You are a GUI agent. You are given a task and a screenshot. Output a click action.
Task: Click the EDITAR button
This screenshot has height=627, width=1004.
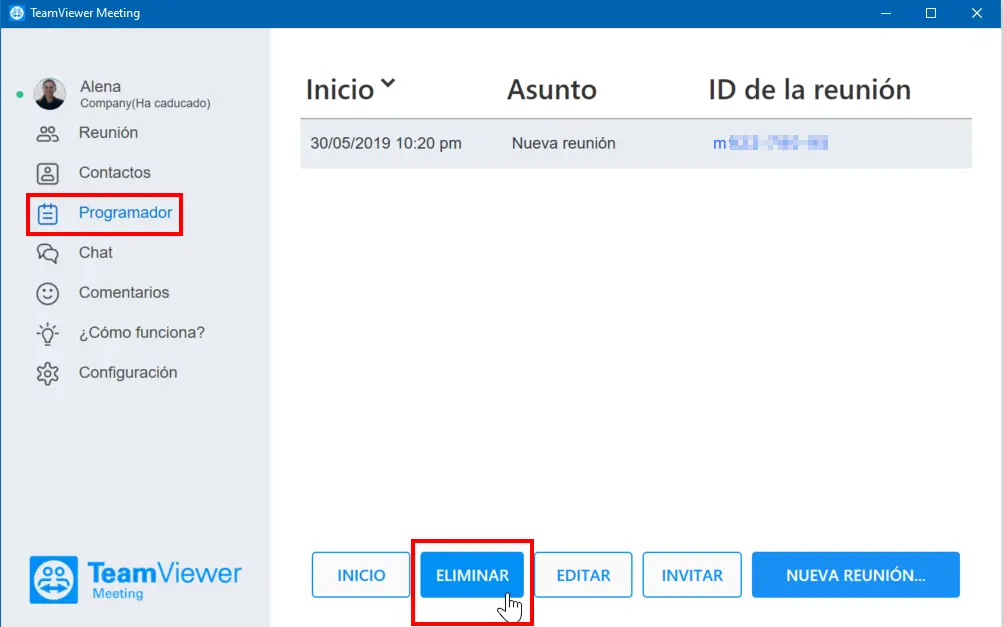583,575
